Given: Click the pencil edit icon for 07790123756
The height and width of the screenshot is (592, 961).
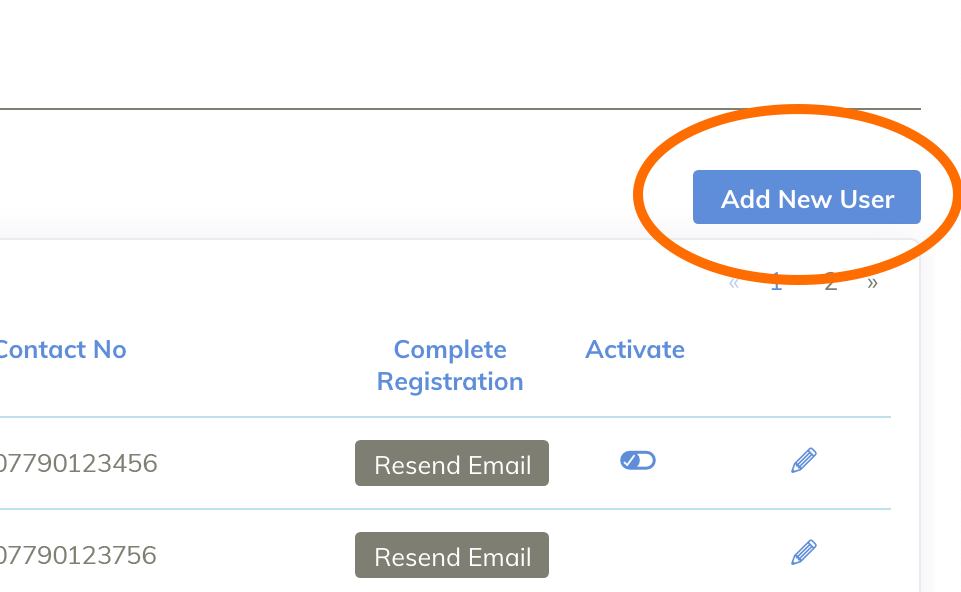Looking at the screenshot, I should coord(804,552).
